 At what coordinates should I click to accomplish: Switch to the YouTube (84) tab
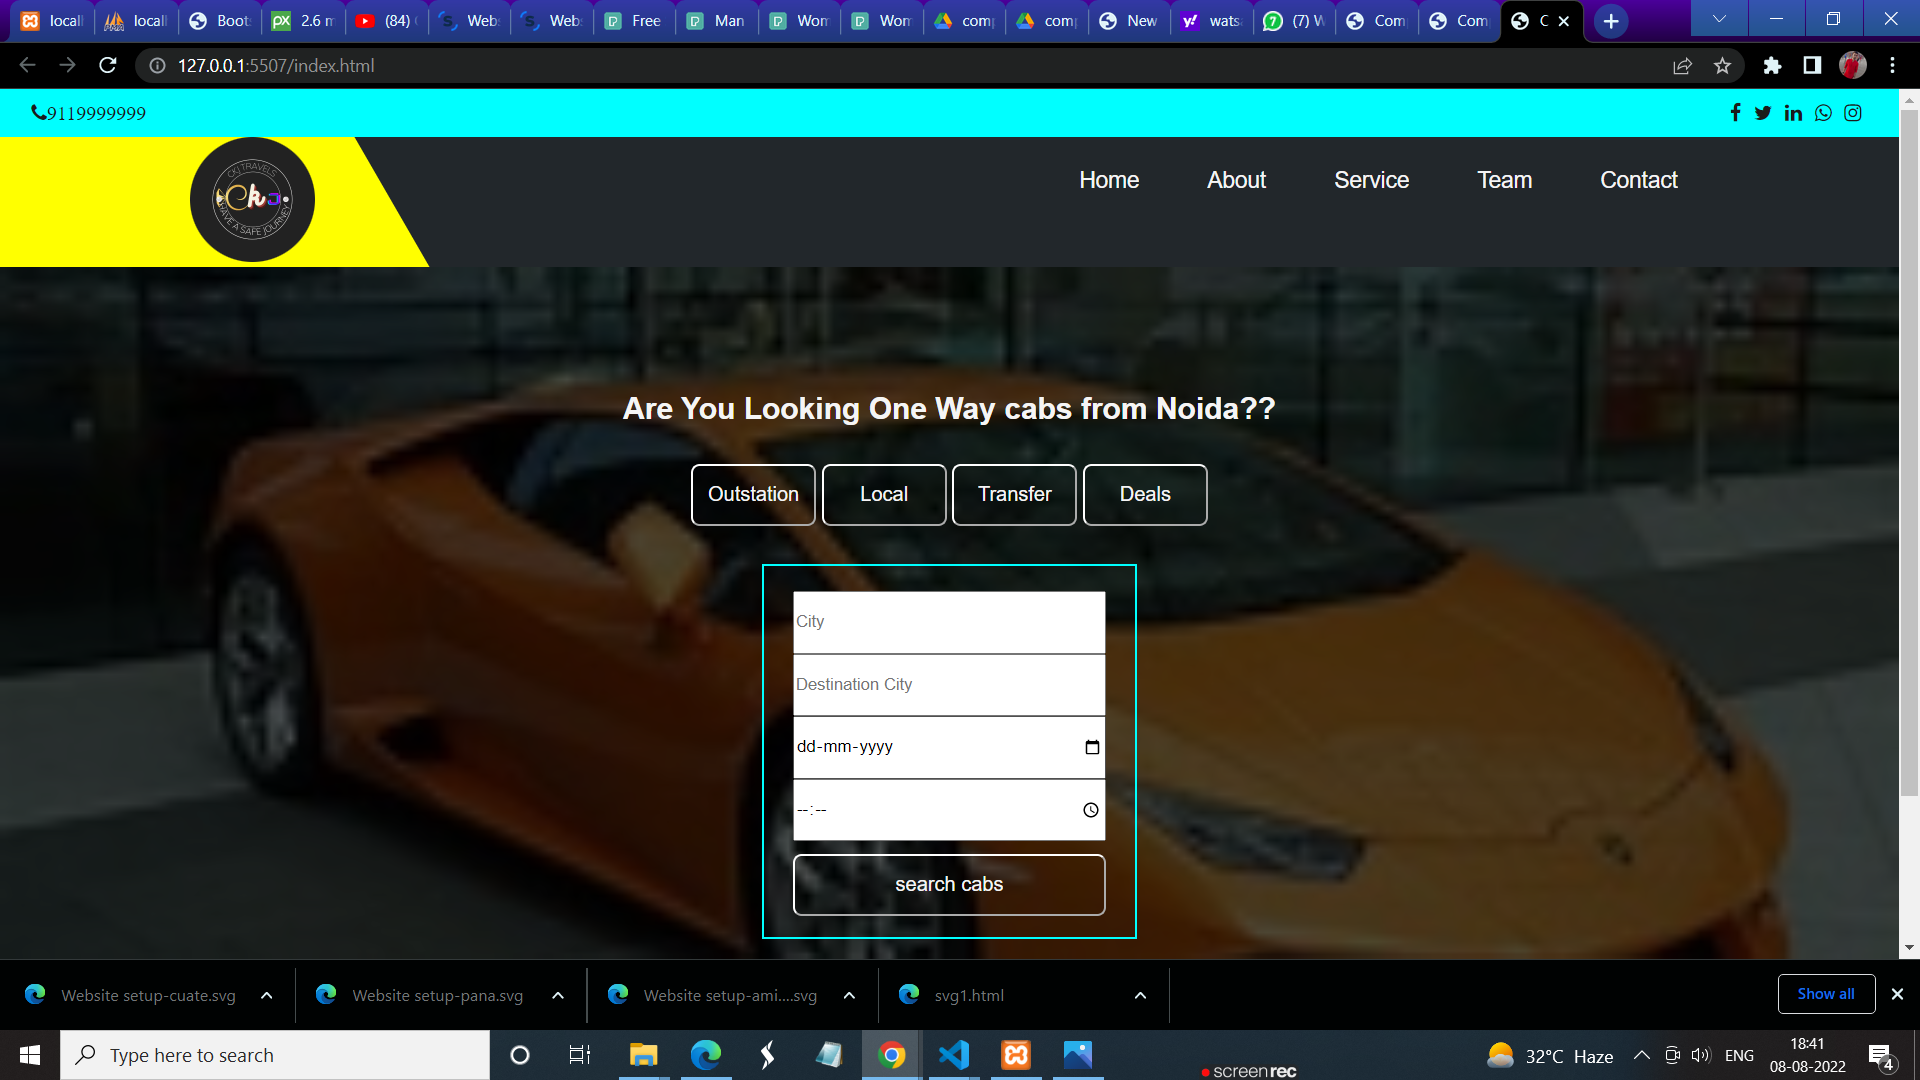click(x=387, y=21)
